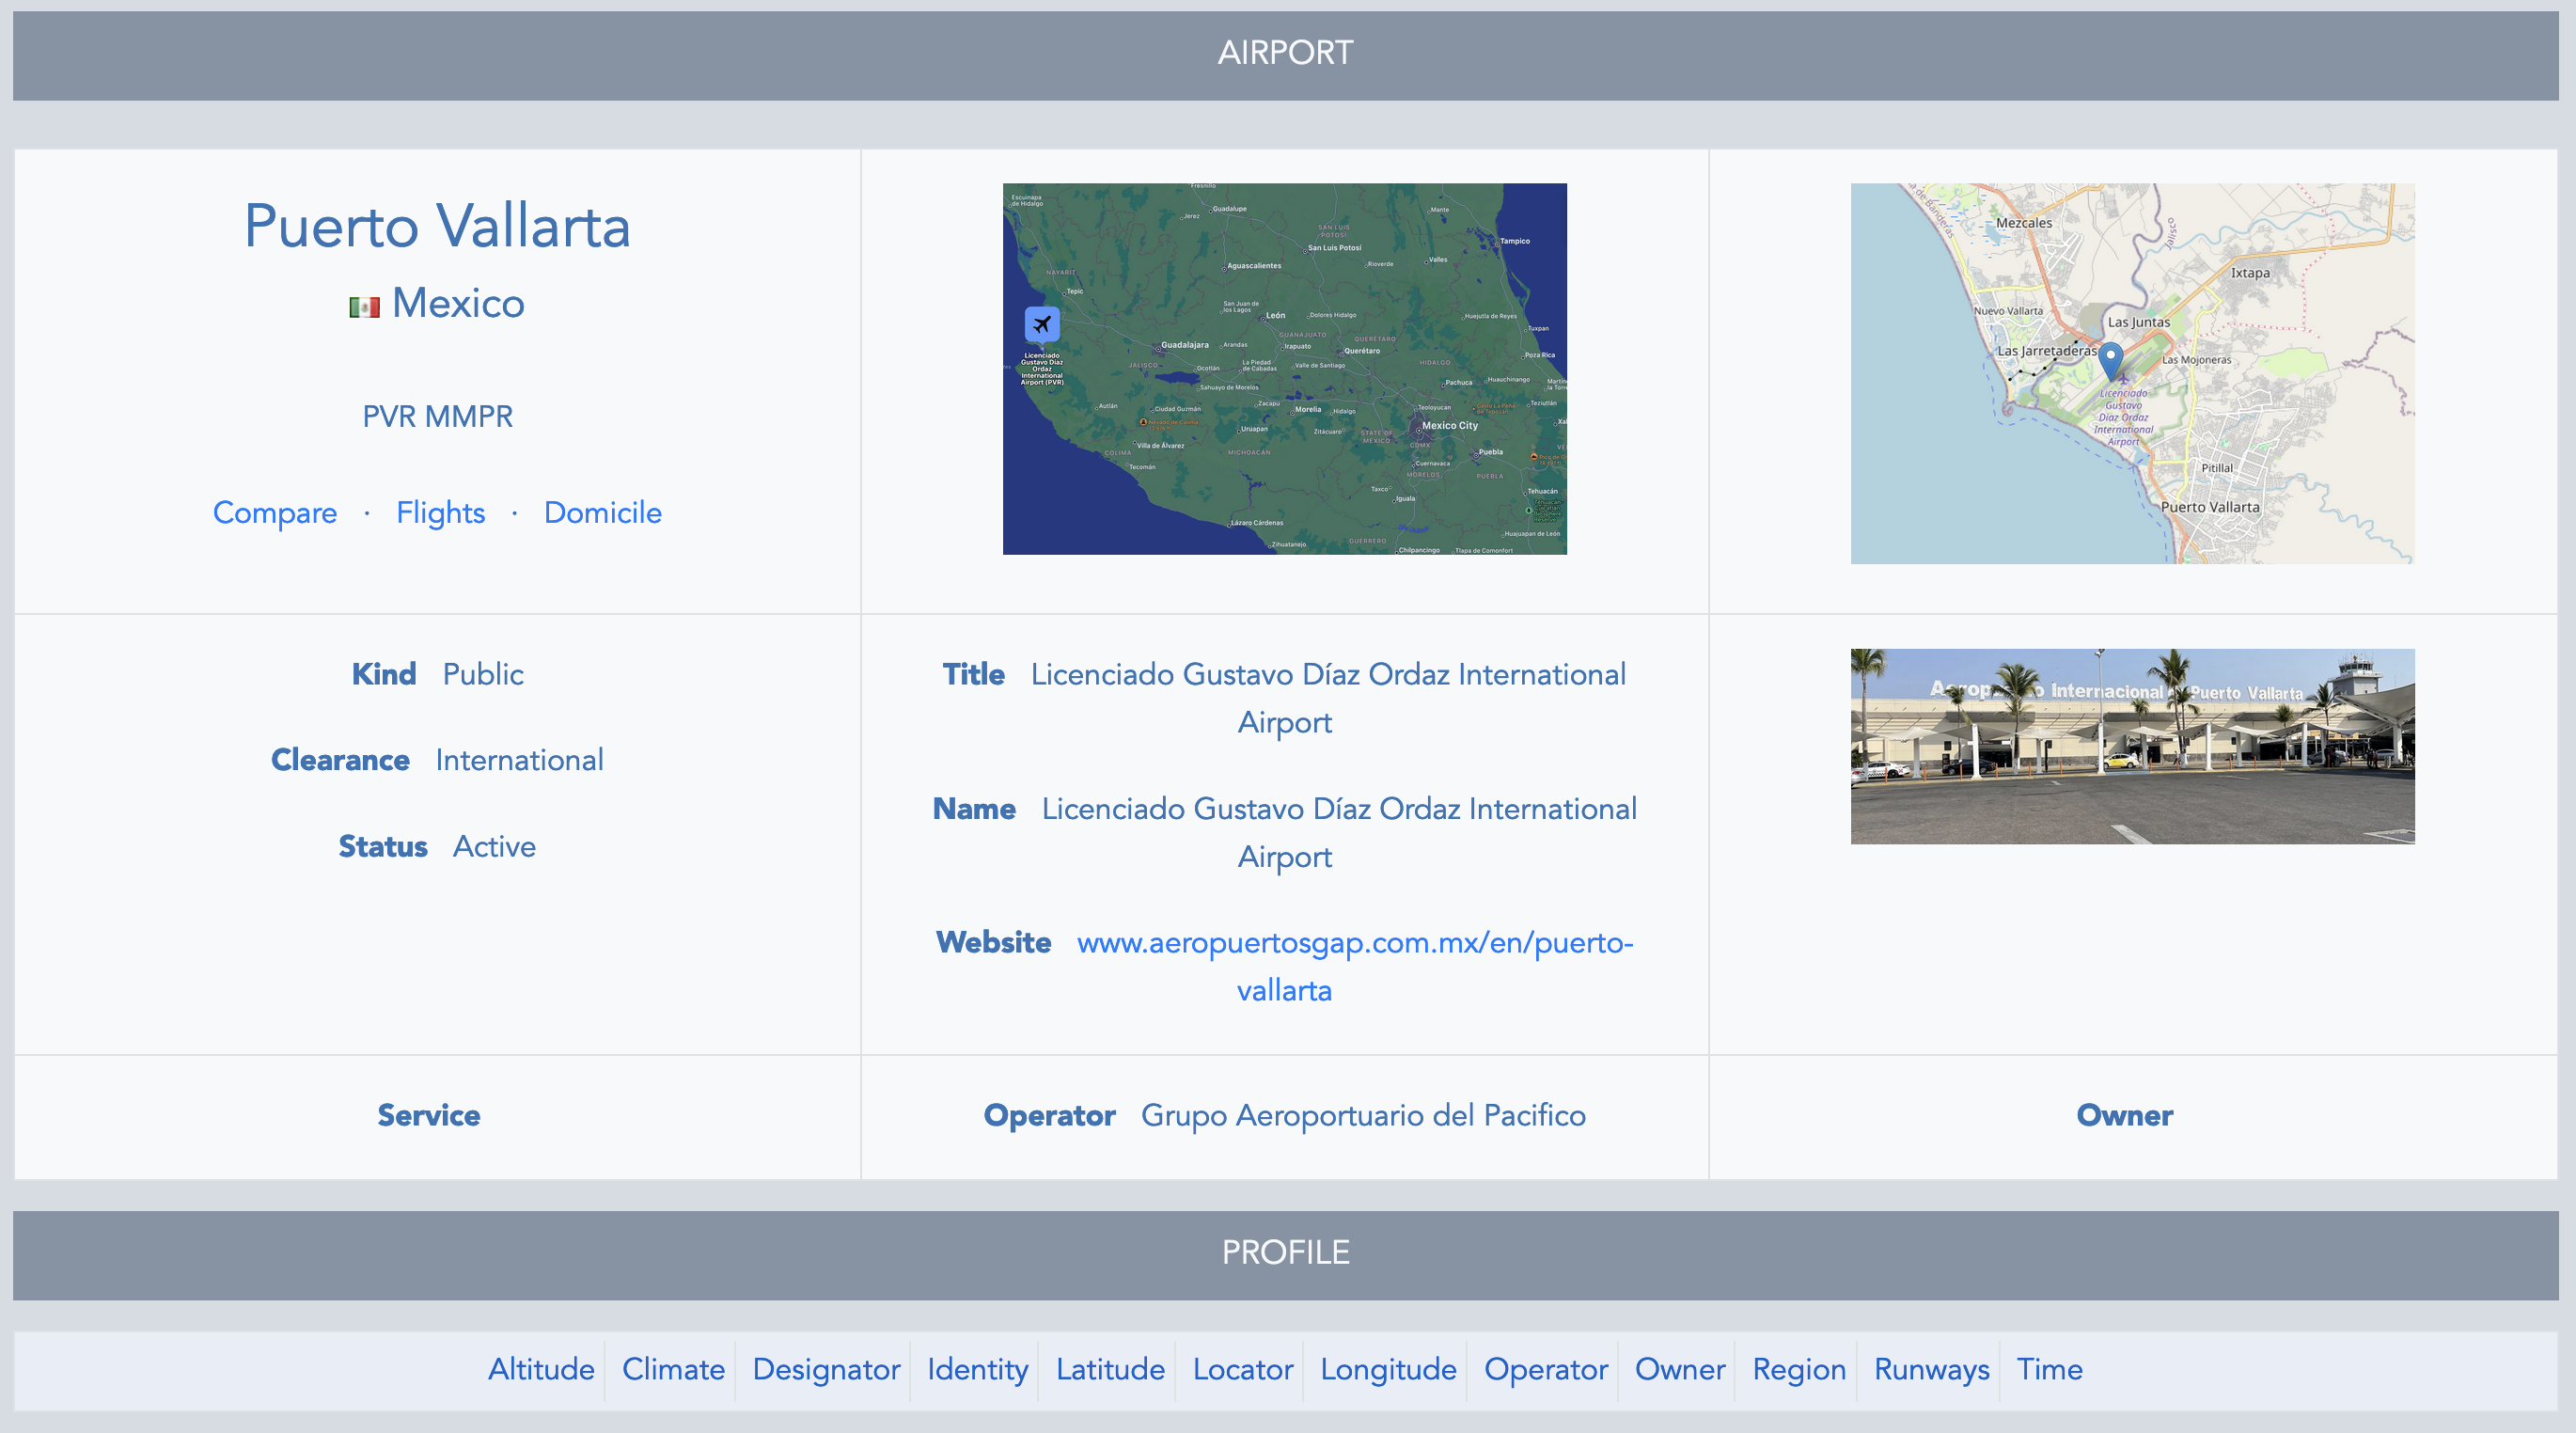Image resolution: width=2576 pixels, height=1433 pixels.
Task: Select the Region profile link
Action: 1798,1369
